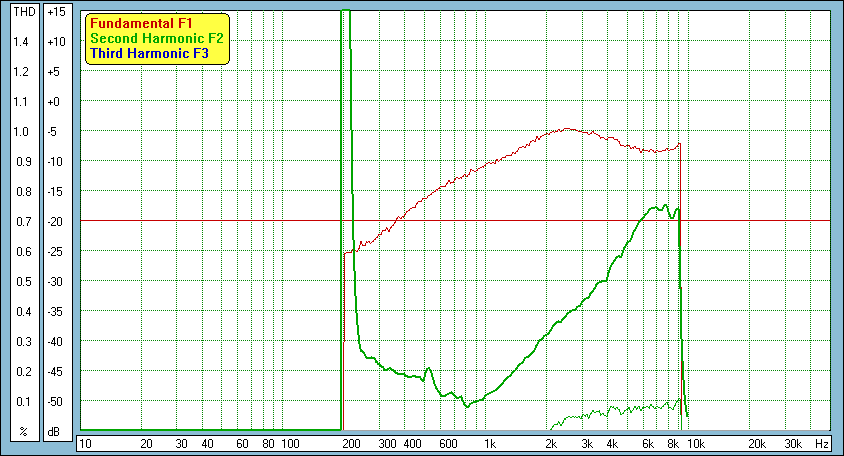The image size is (844, 456).
Task: Click the 1k frequency axis label
Action: (490, 443)
